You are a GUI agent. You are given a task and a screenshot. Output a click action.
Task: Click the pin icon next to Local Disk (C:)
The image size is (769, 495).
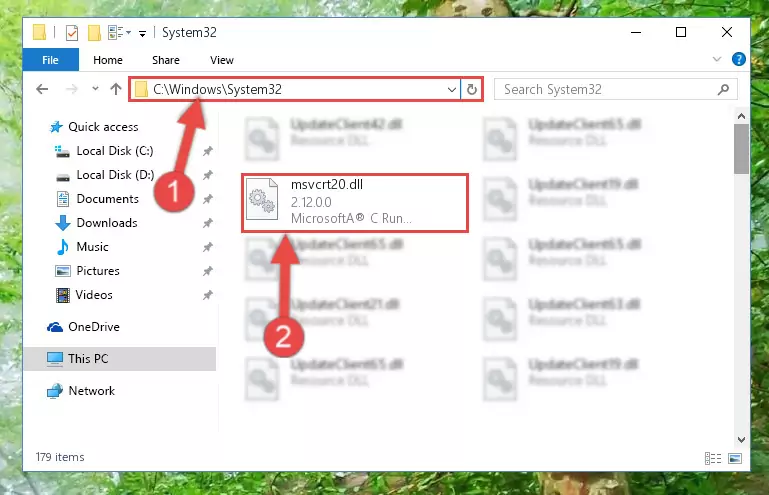[208, 151]
